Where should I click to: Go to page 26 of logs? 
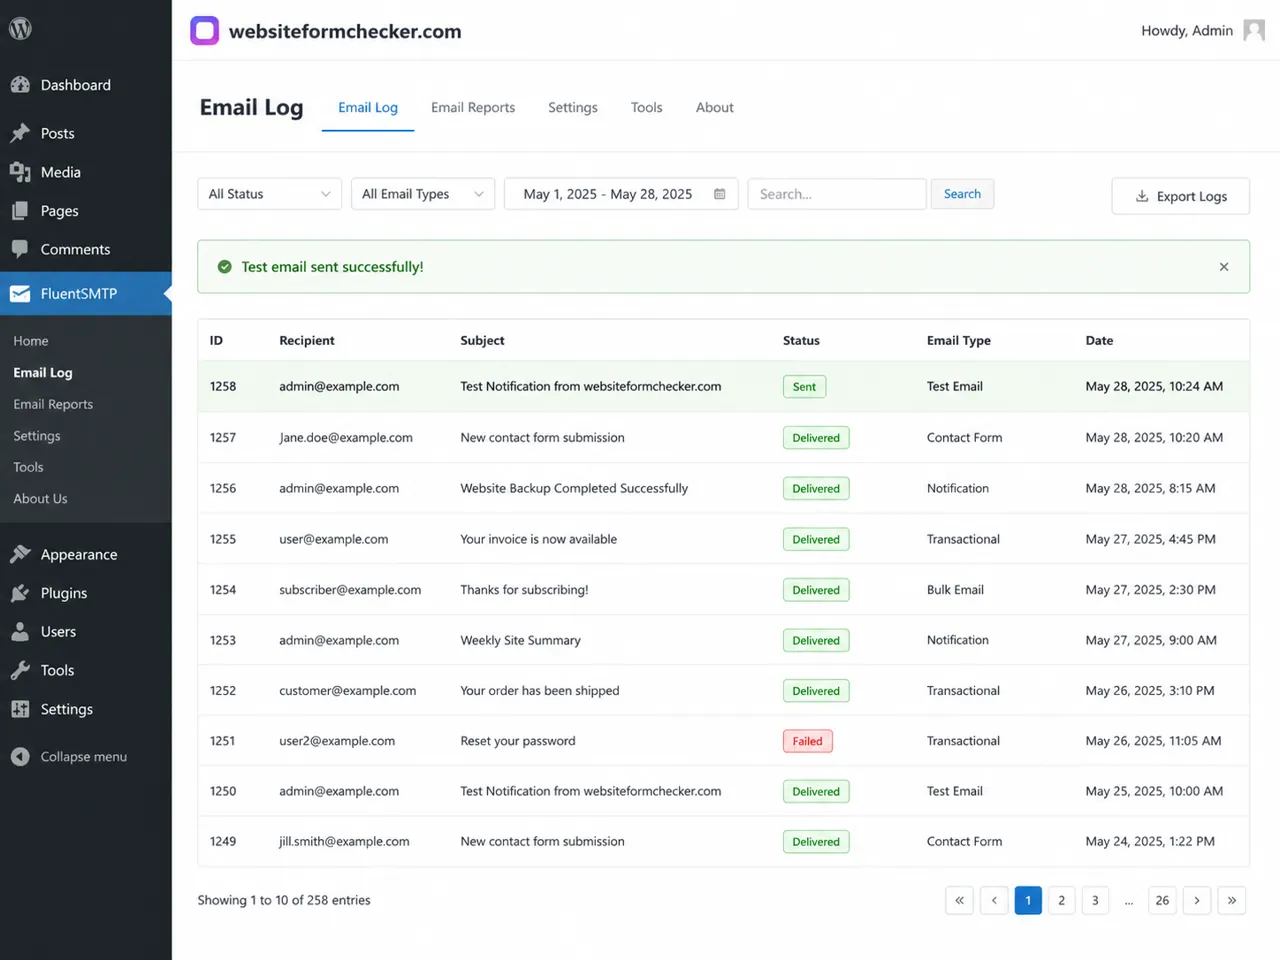click(1162, 900)
